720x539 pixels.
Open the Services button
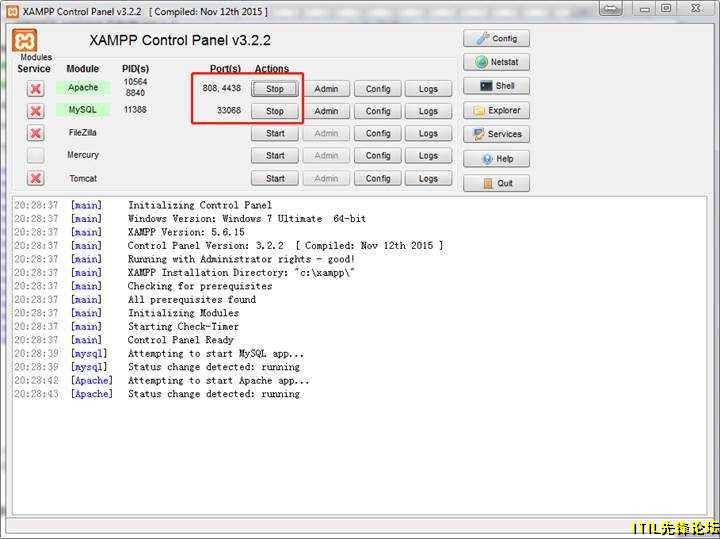[496, 134]
